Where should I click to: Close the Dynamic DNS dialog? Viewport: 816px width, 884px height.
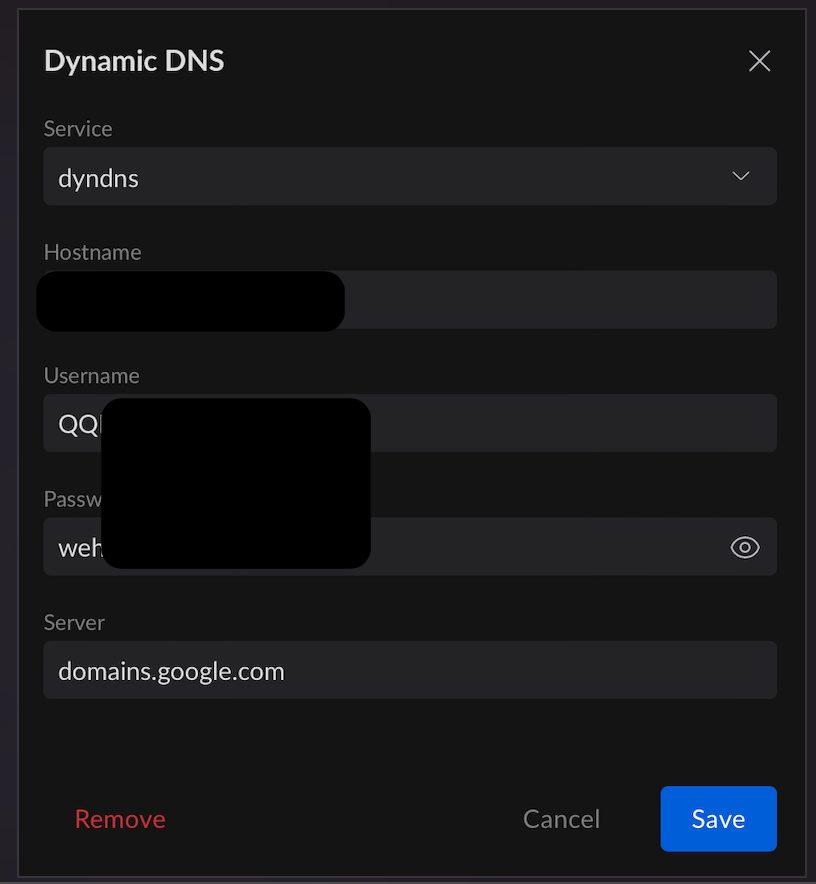759,61
